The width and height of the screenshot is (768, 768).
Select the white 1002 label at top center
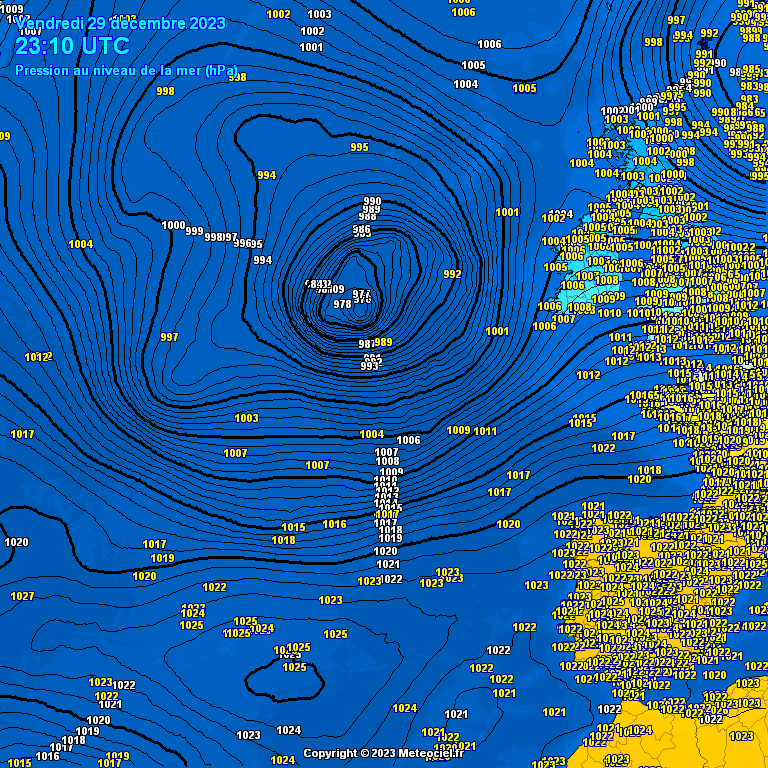312,31
